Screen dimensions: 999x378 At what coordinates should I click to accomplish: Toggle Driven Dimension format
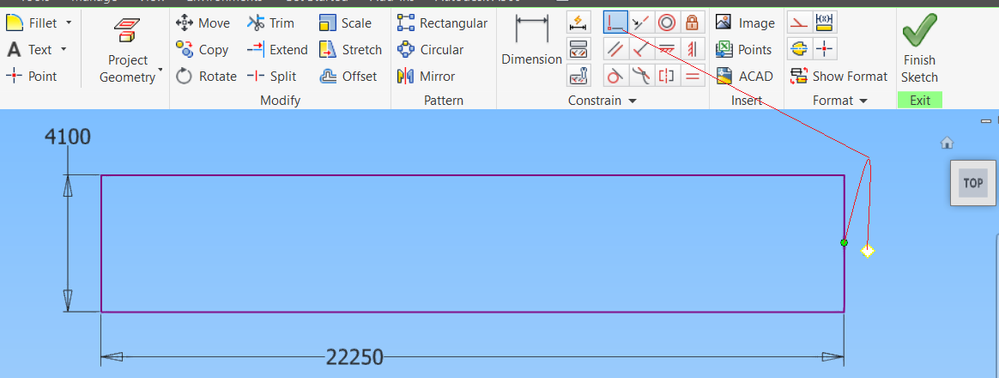tap(824, 23)
